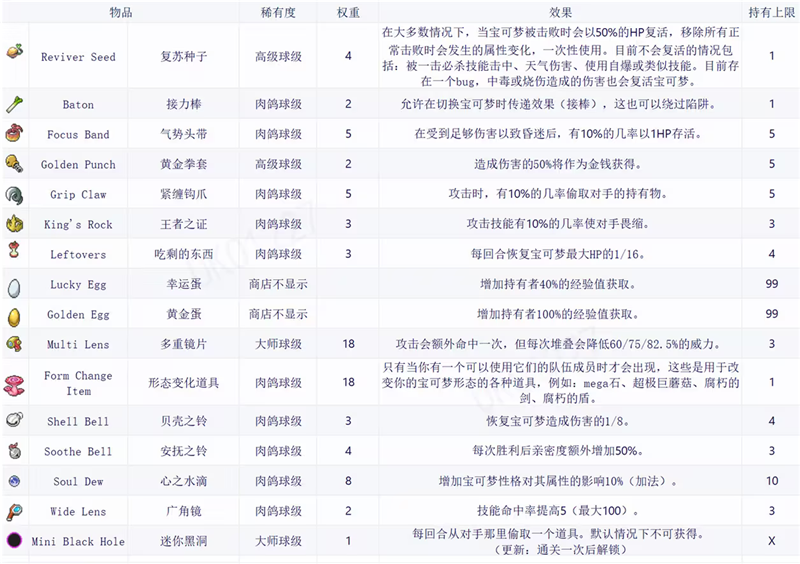800x564 pixels.
Task: Click the Chinese name 广角镜
Action: point(184,511)
